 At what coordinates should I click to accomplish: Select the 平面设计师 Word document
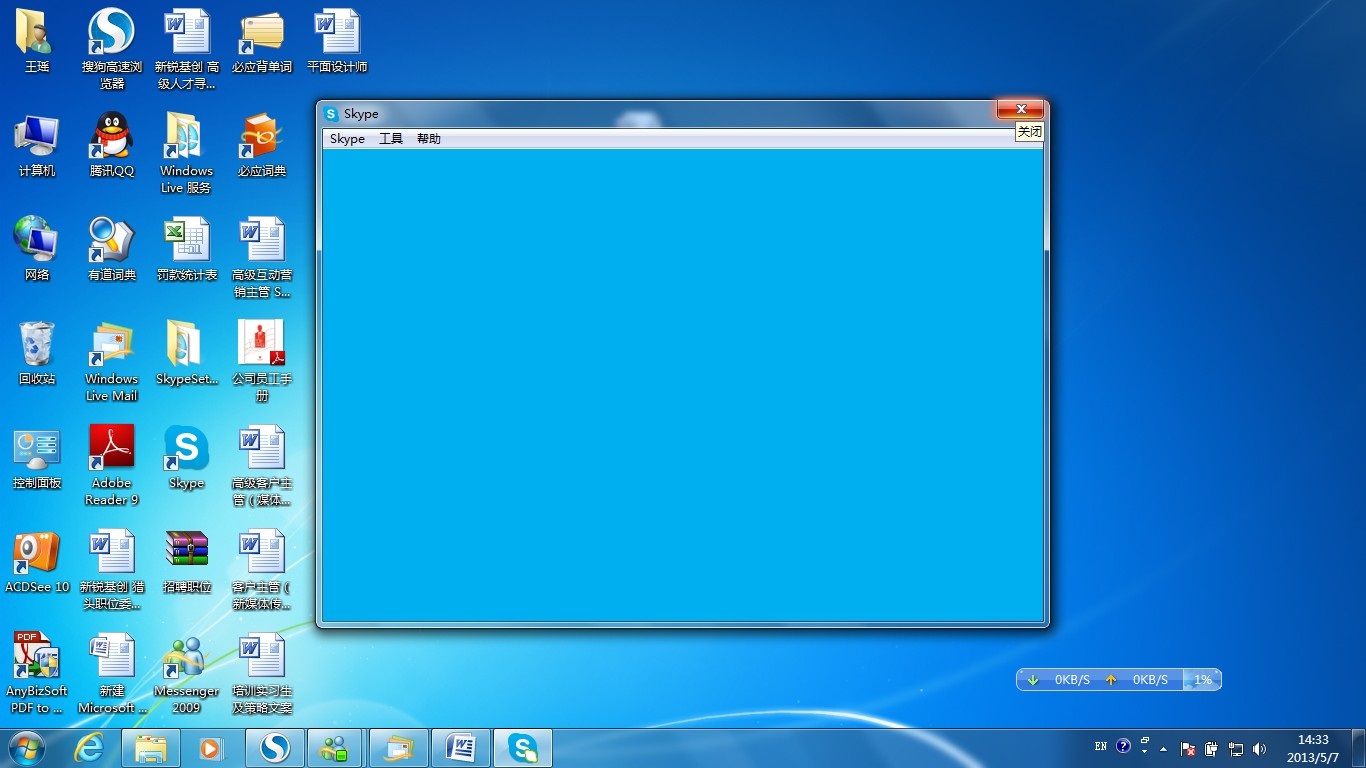pyautogui.click(x=337, y=41)
